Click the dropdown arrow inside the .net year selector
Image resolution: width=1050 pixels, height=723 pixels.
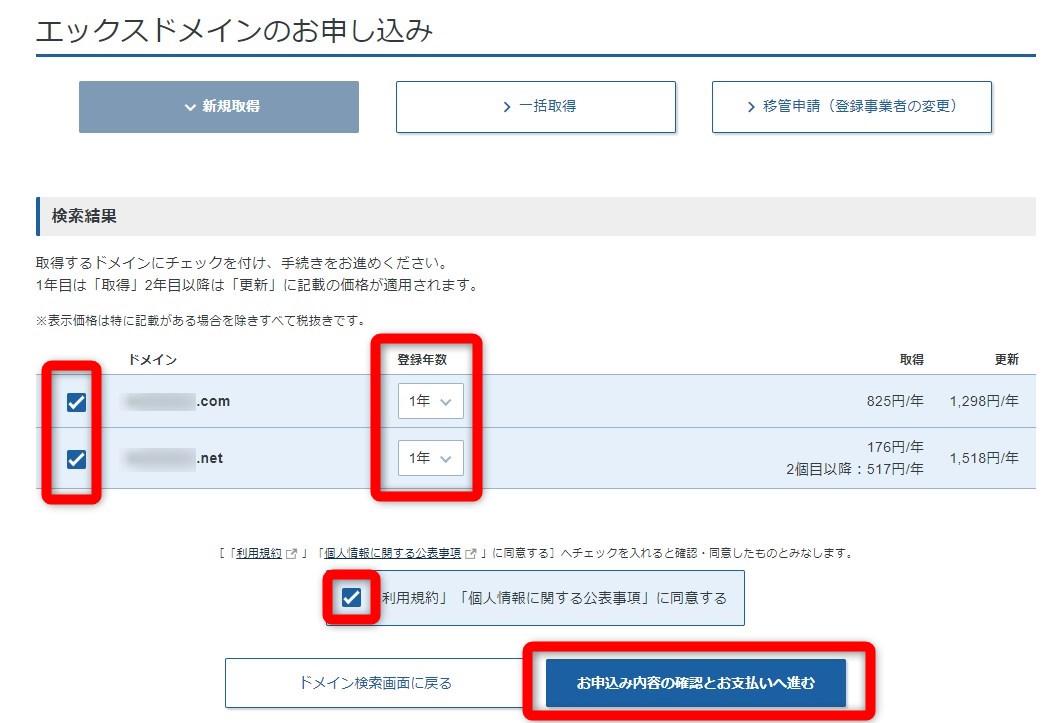[445, 458]
